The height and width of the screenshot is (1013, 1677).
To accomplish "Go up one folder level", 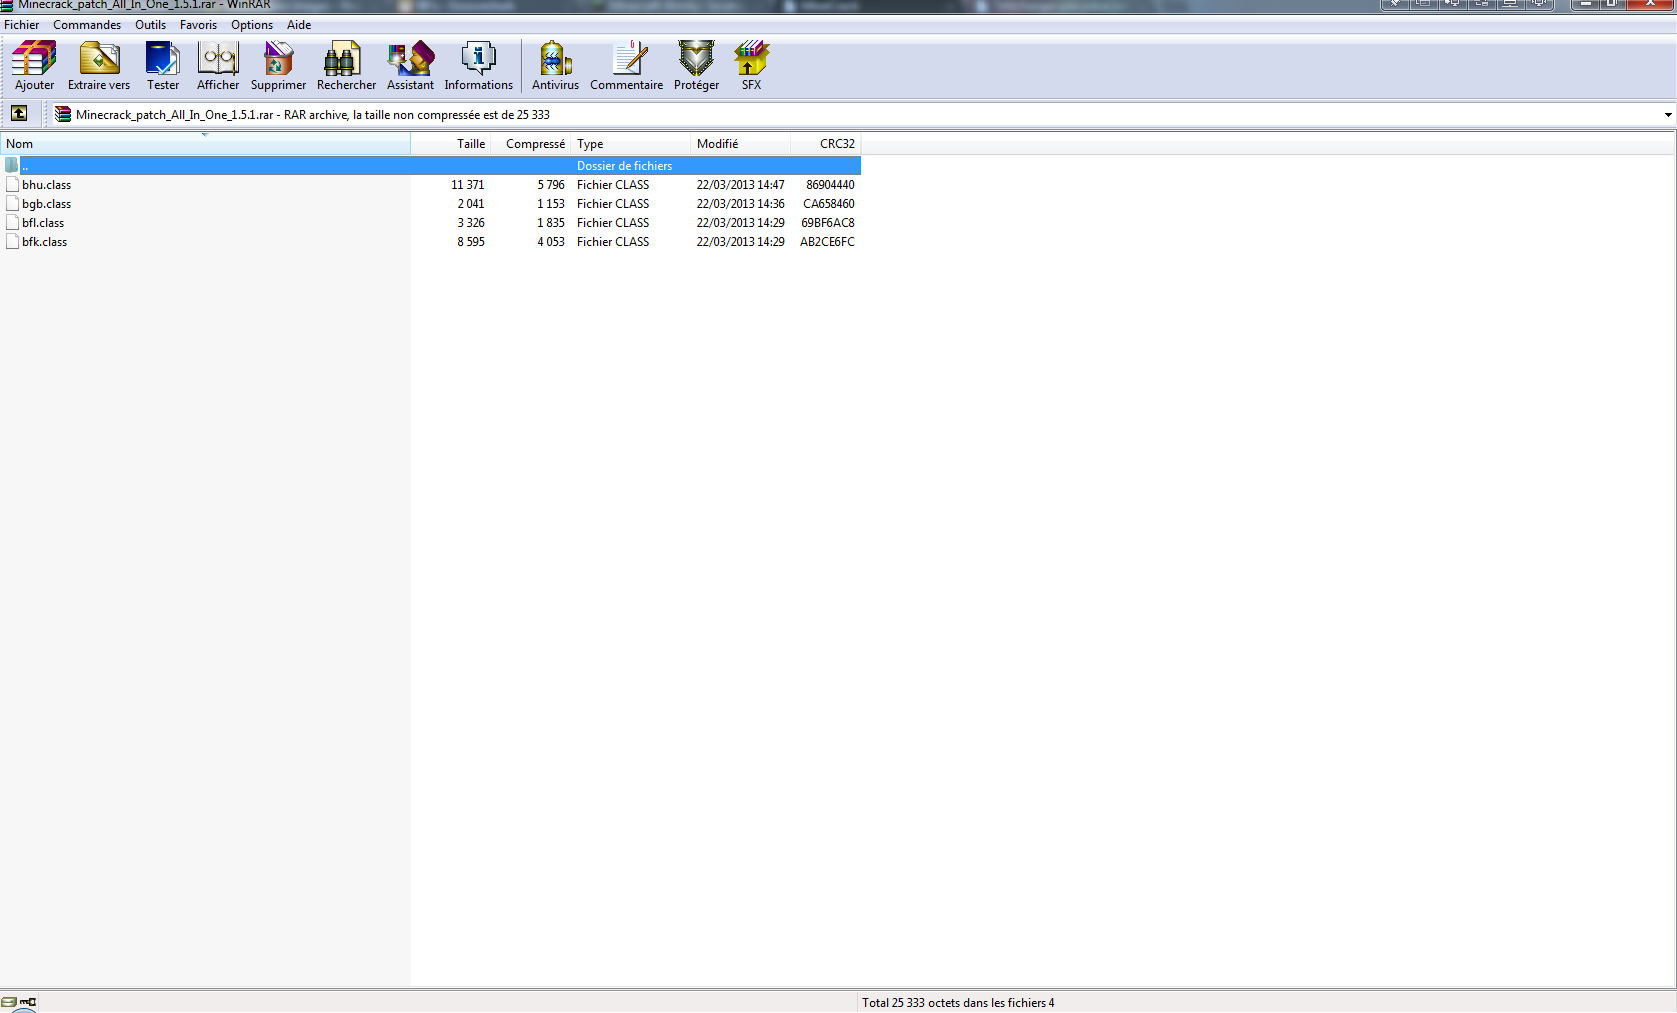I will [x=19, y=114].
